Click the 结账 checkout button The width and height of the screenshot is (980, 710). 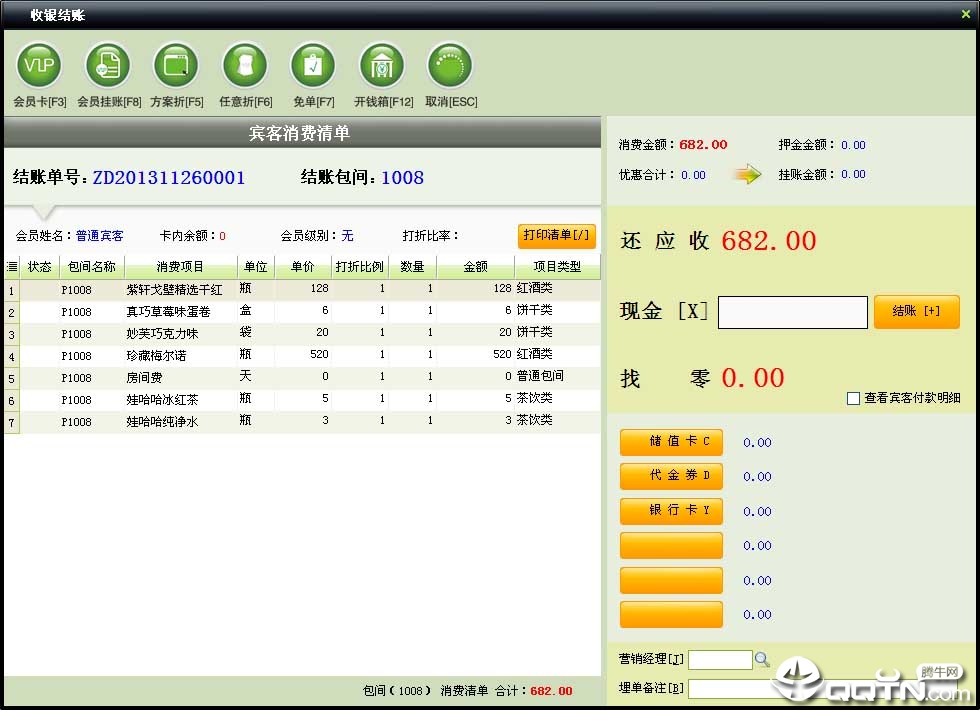(916, 311)
